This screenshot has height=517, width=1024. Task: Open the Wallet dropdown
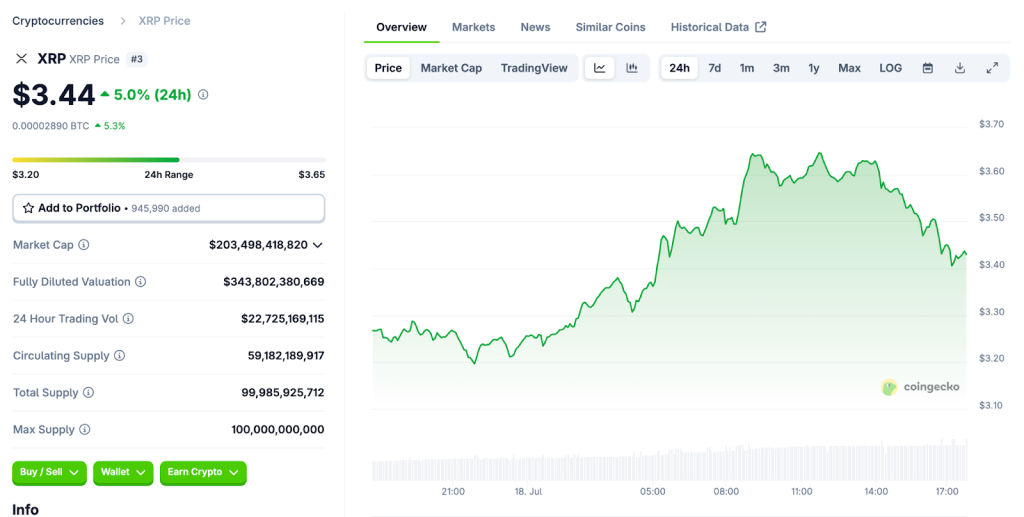pyautogui.click(x=123, y=473)
